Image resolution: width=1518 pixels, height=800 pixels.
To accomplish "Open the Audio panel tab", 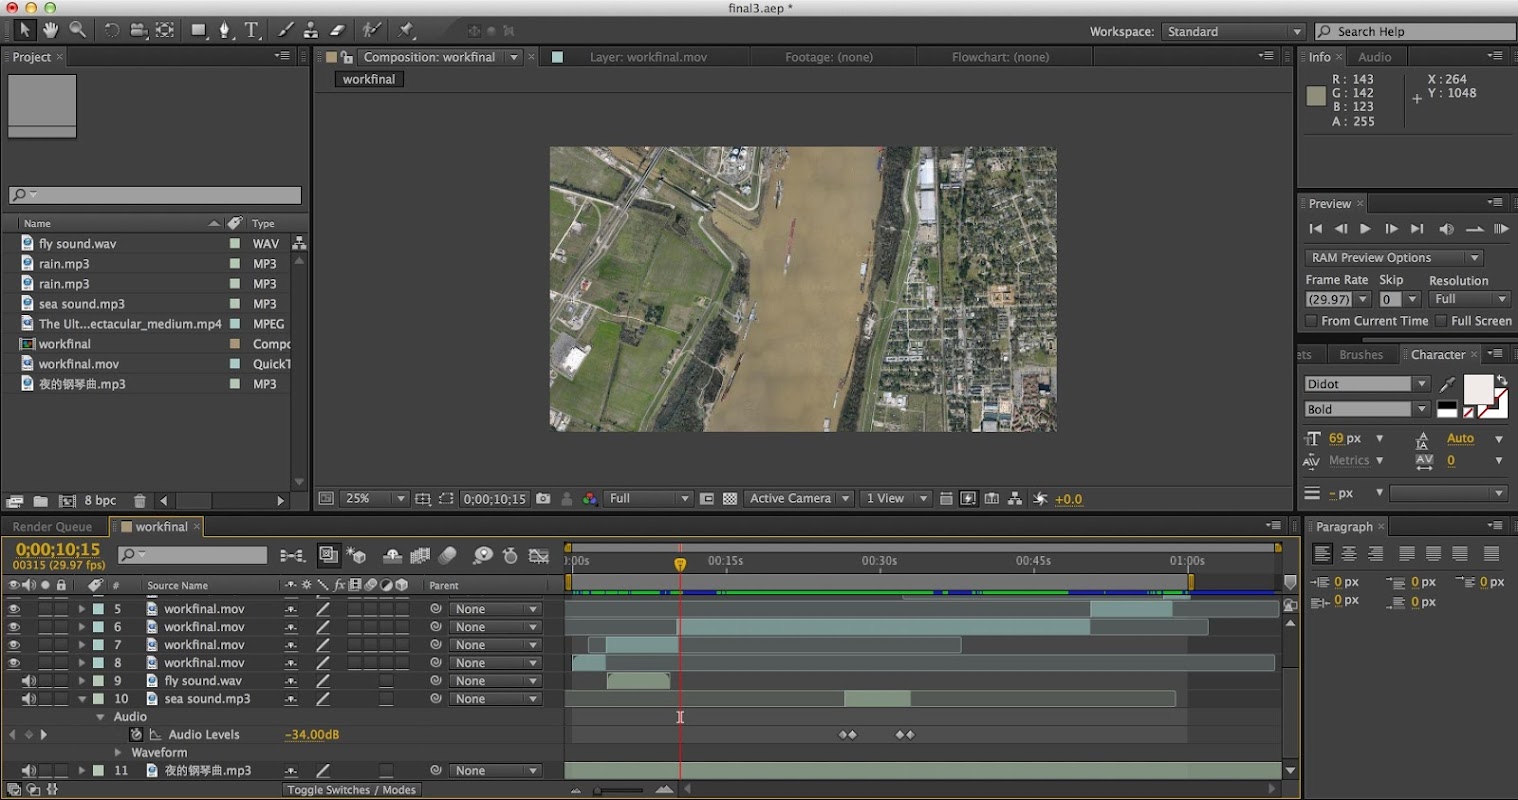I will pyautogui.click(x=1374, y=57).
